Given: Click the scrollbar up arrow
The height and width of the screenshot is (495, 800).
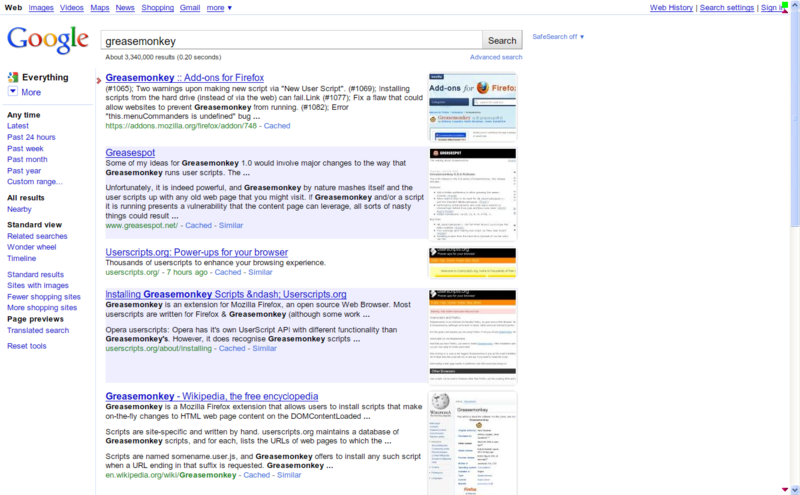Looking at the screenshot, I should click(x=795, y=5).
